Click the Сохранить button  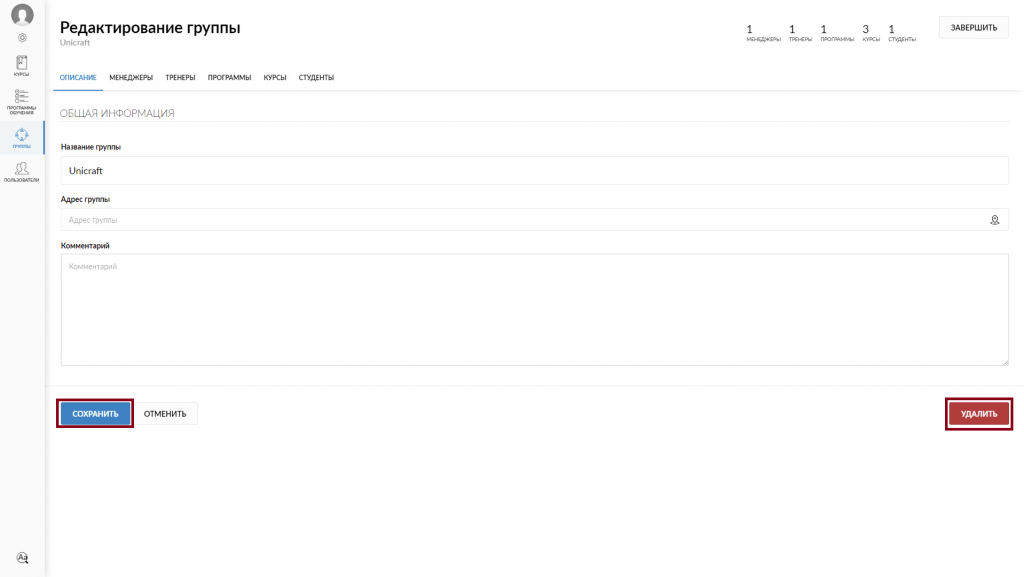tap(95, 414)
